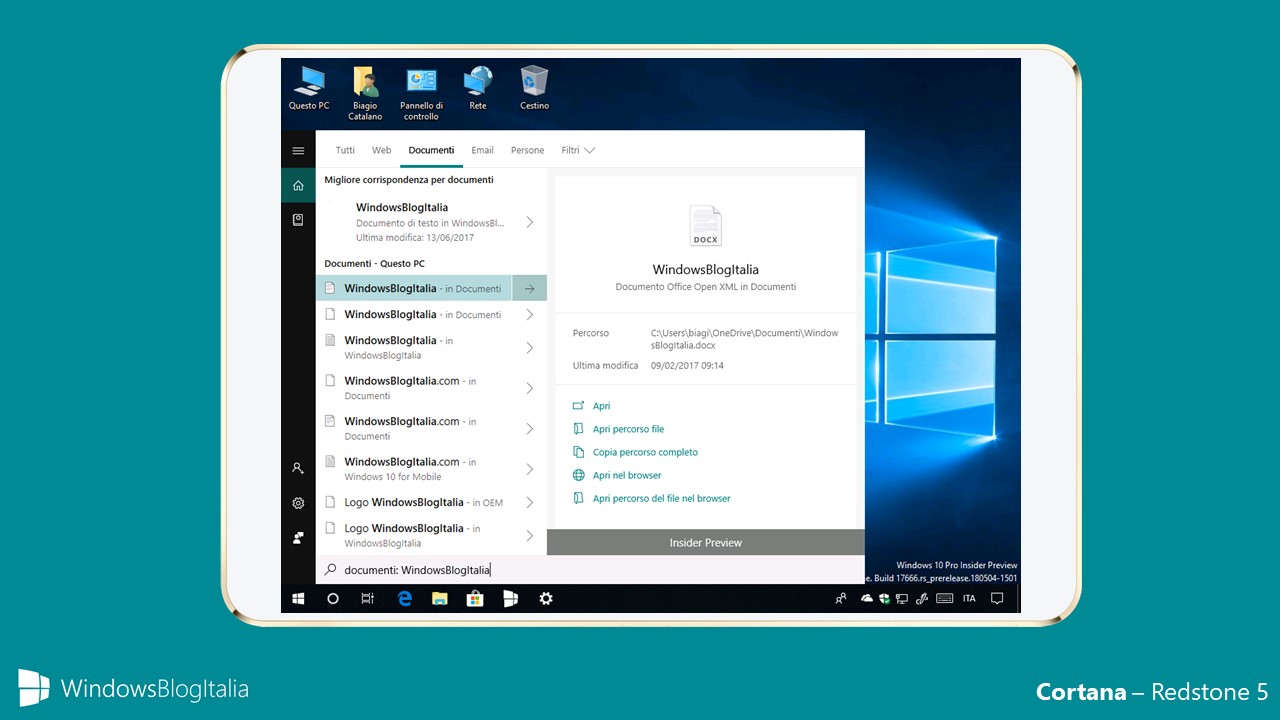Open the Windows Start button
The image size is (1280, 720).
(298, 599)
